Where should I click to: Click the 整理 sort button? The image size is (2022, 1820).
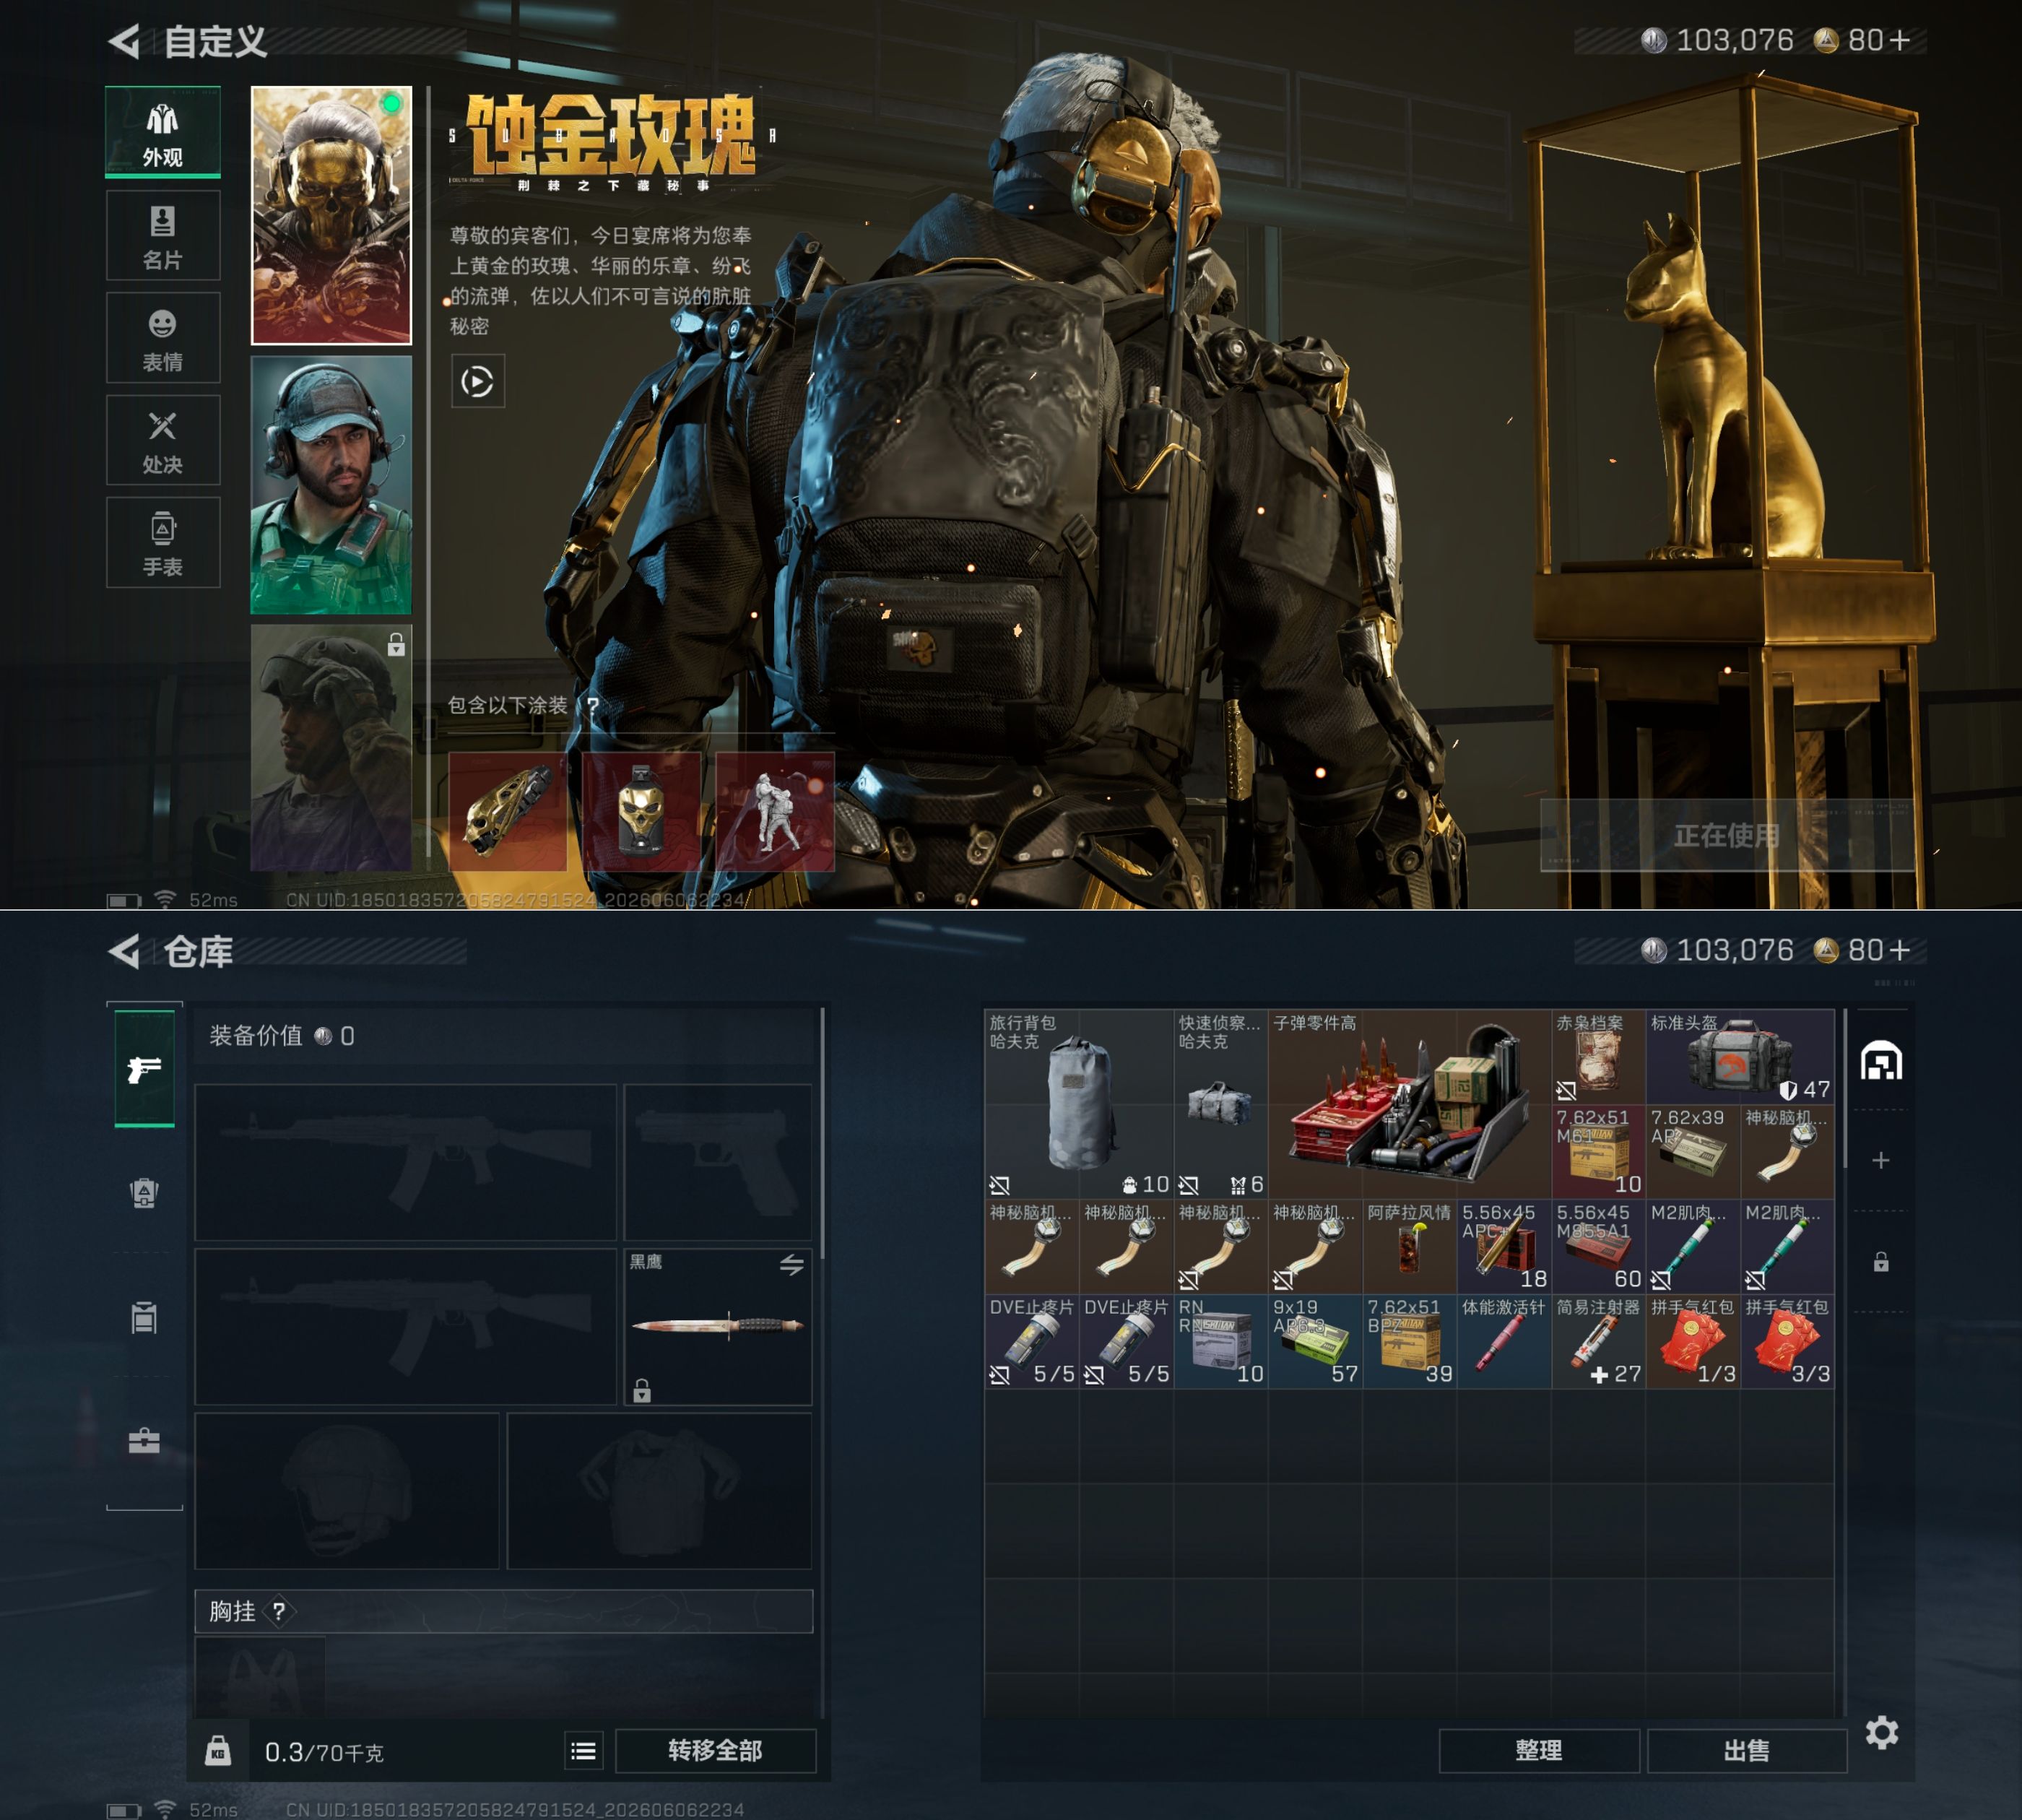point(1539,1751)
